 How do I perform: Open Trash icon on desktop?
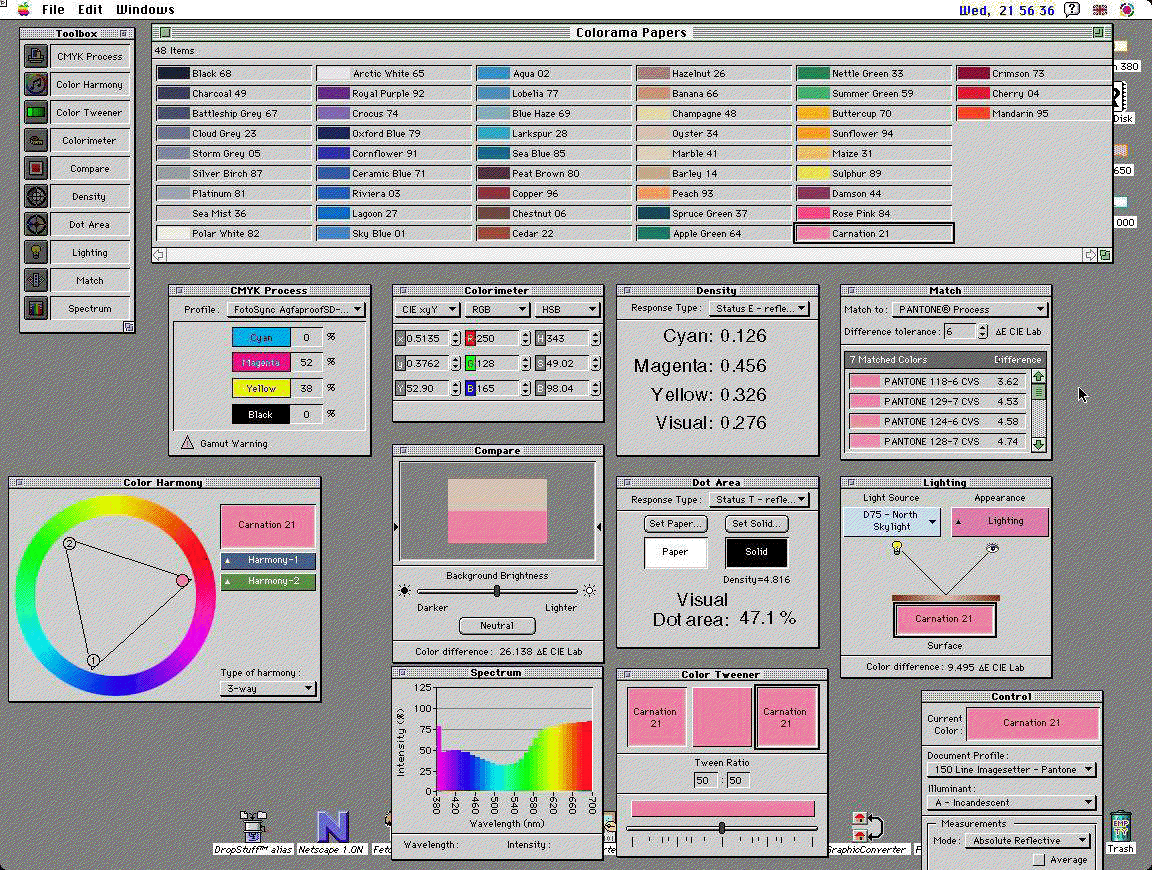pos(1120,826)
